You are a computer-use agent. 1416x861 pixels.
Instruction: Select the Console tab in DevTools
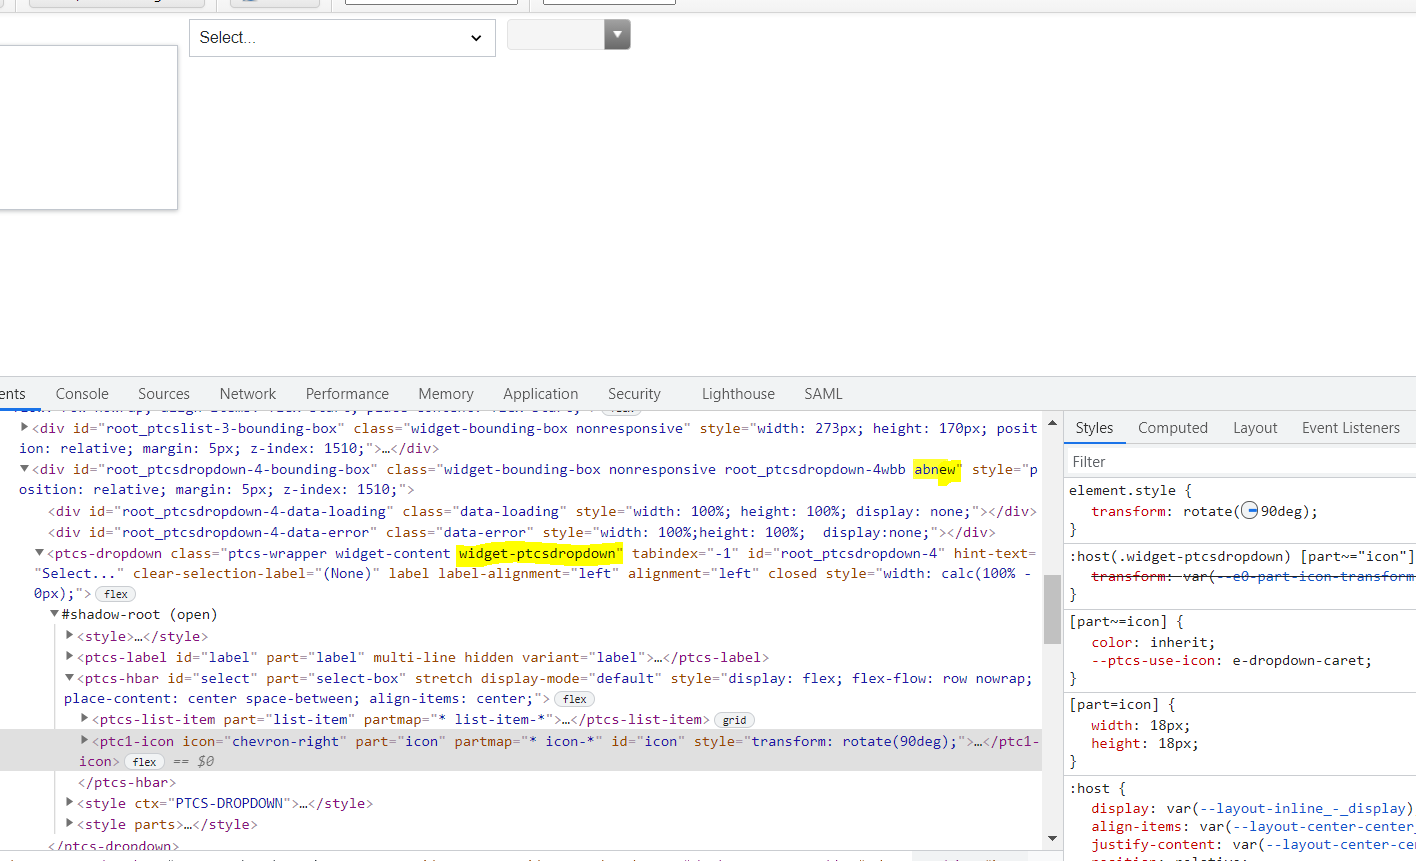coord(81,393)
